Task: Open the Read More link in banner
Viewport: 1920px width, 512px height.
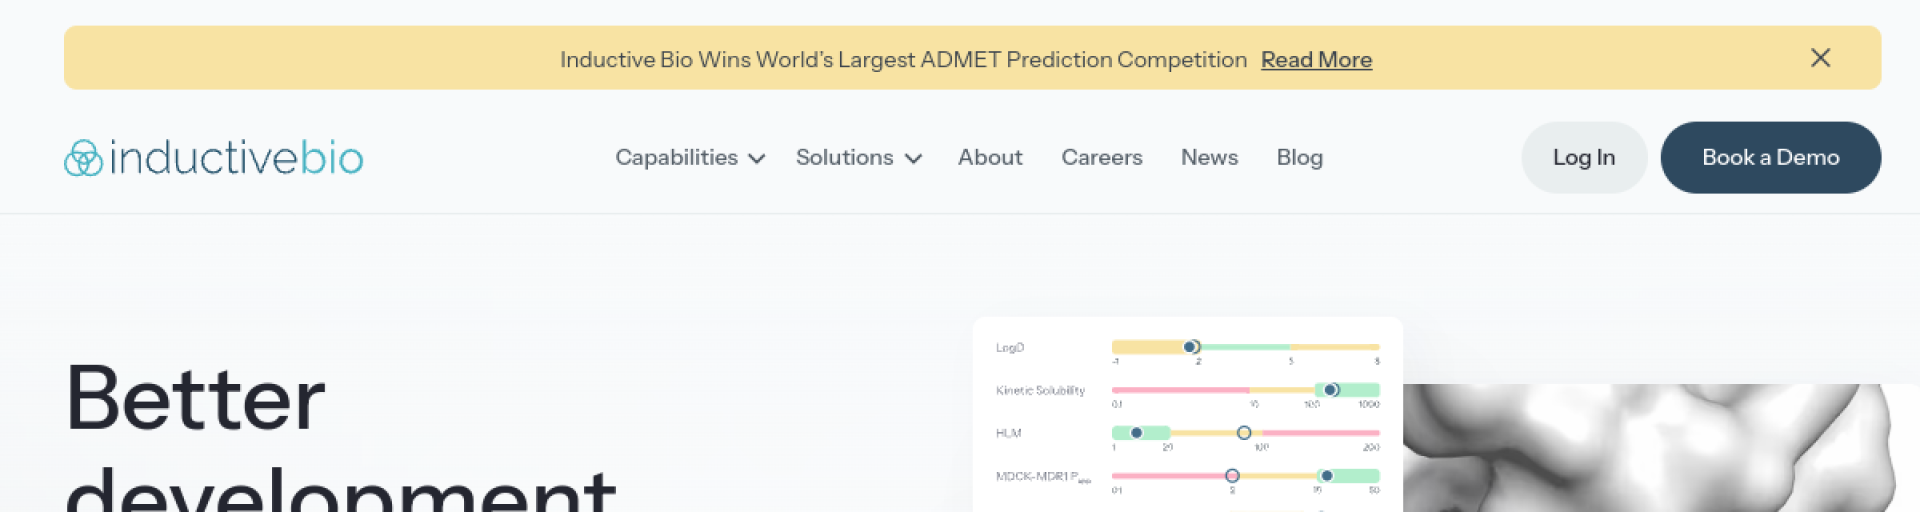Action: 1316,60
